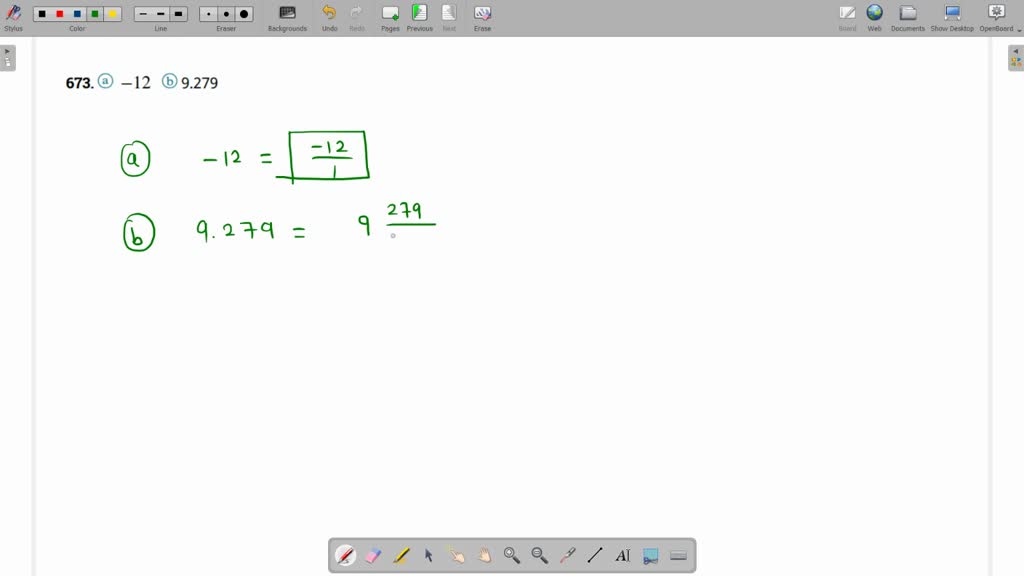Select the largest eraser size
Viewport: 1024px width, 576px height.
pos(243,13)
